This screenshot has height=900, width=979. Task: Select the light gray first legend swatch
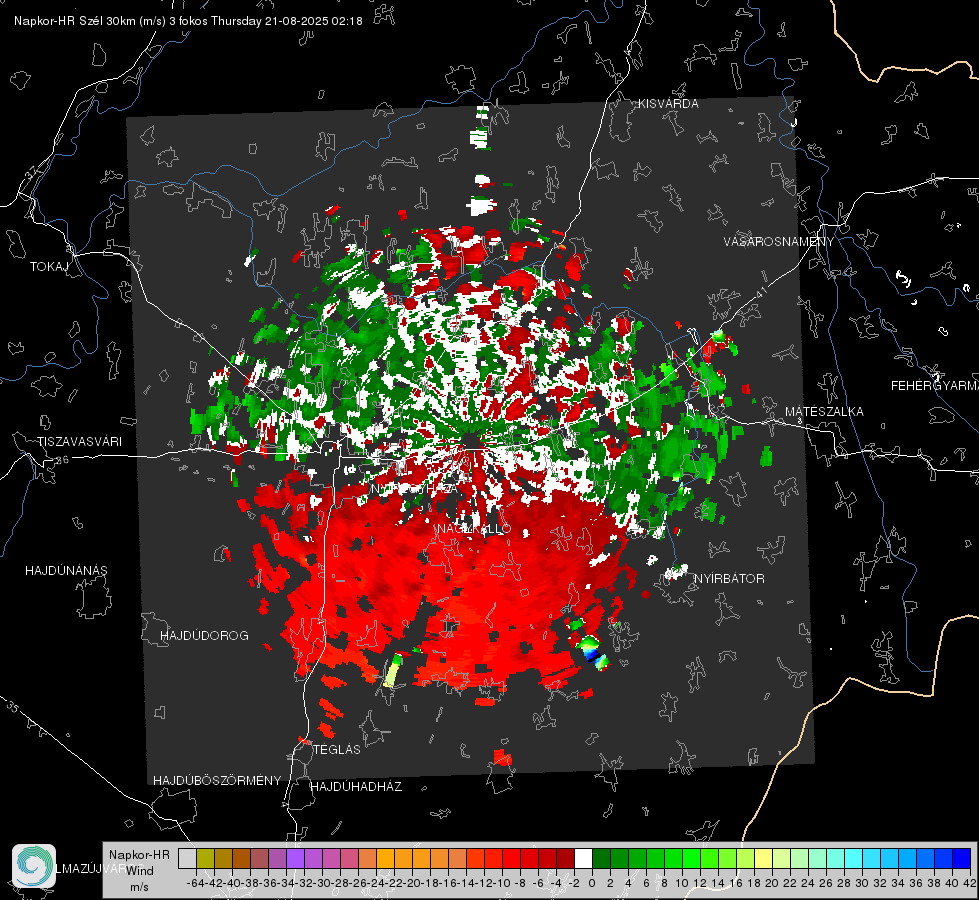click(x=187, y=859)
